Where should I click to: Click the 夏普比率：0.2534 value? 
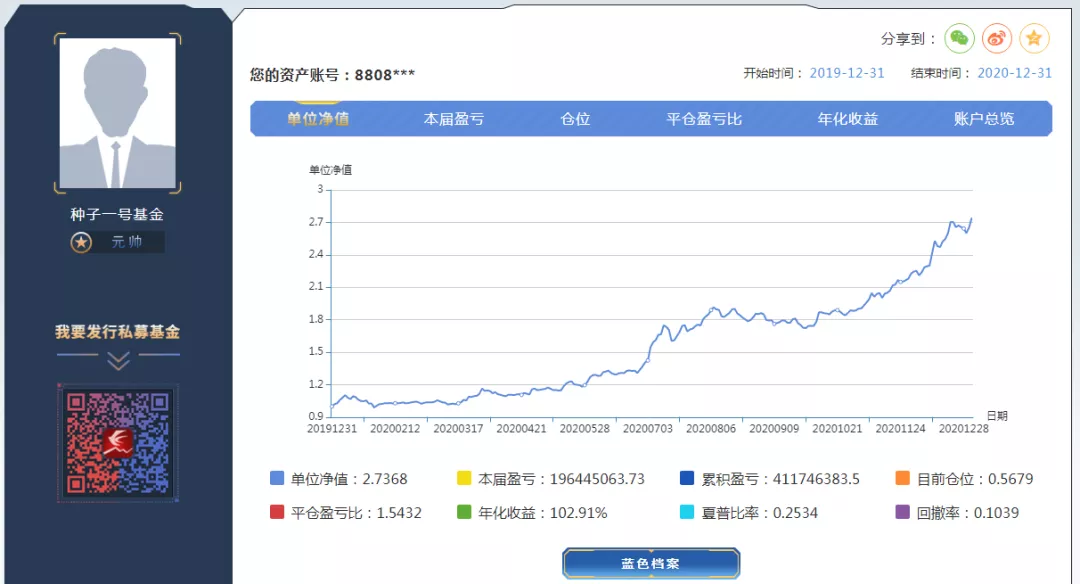pos(760,512)
